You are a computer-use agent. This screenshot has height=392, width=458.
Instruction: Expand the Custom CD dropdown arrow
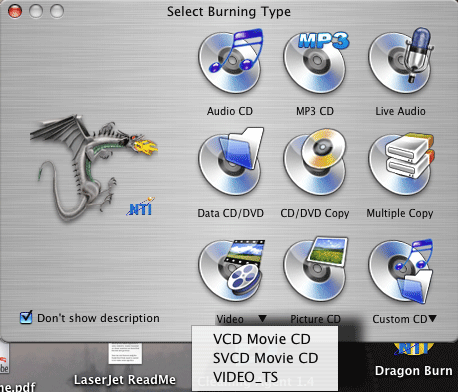[x=432, y=319]
